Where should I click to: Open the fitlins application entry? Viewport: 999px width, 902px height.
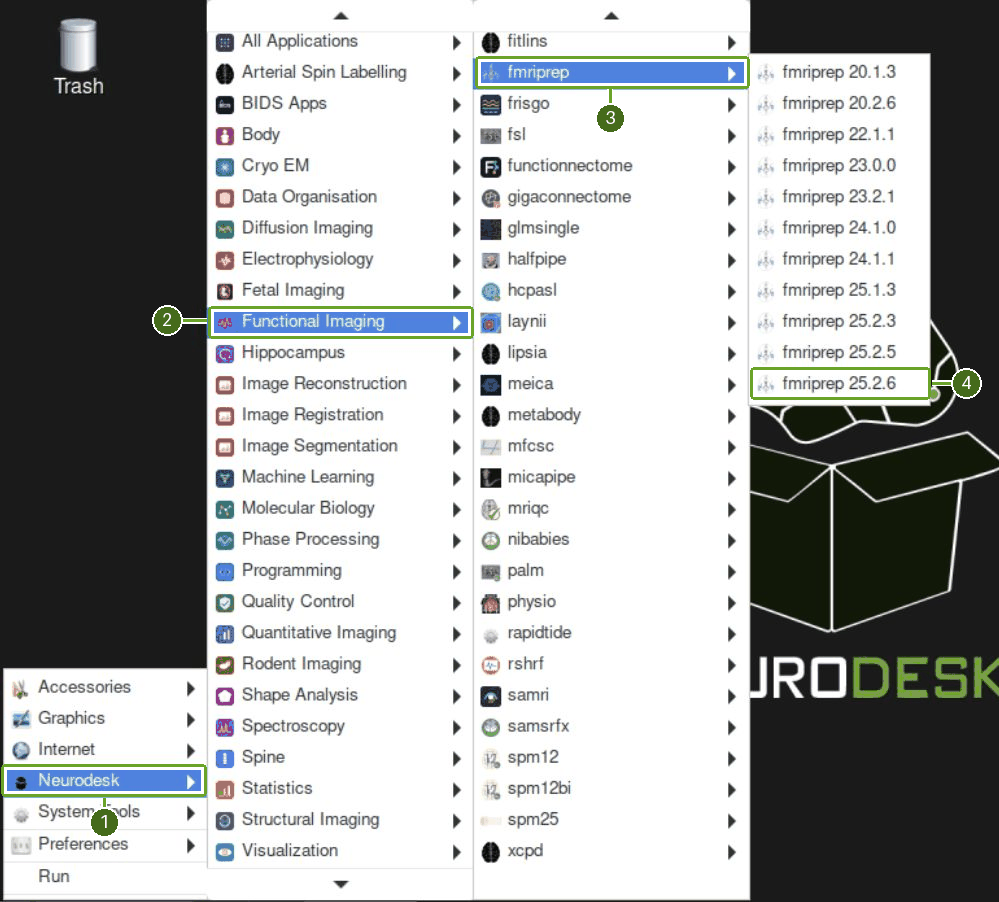pos(611,41)
